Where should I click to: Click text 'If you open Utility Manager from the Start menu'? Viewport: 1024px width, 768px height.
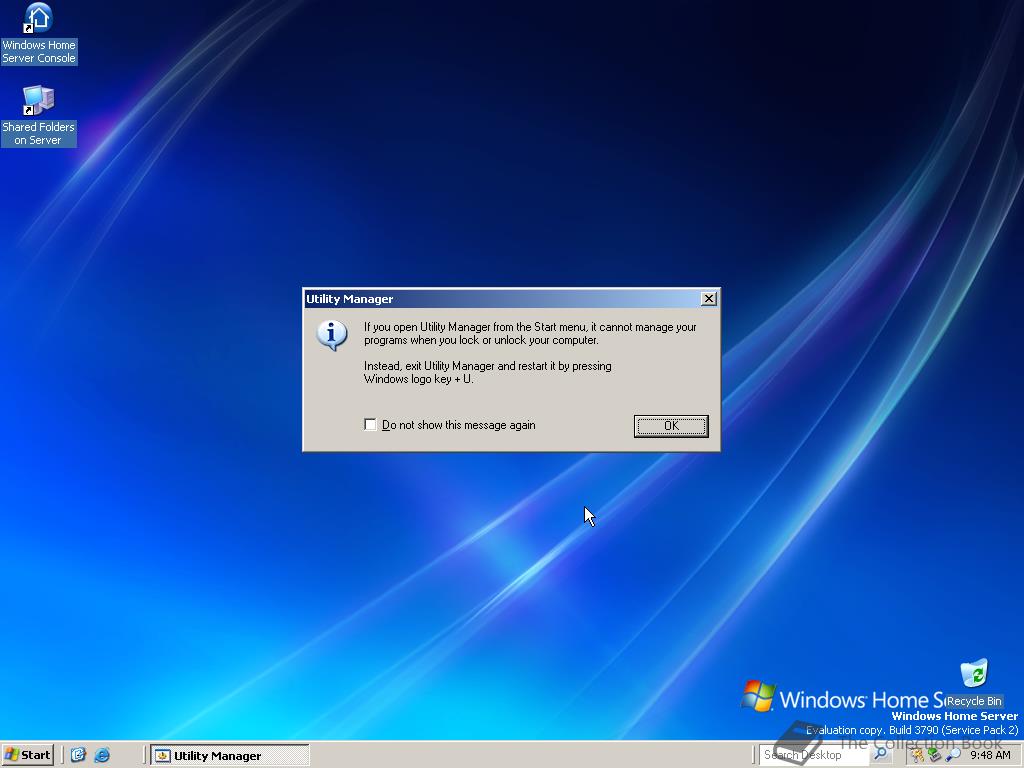(x=476, y=327)
